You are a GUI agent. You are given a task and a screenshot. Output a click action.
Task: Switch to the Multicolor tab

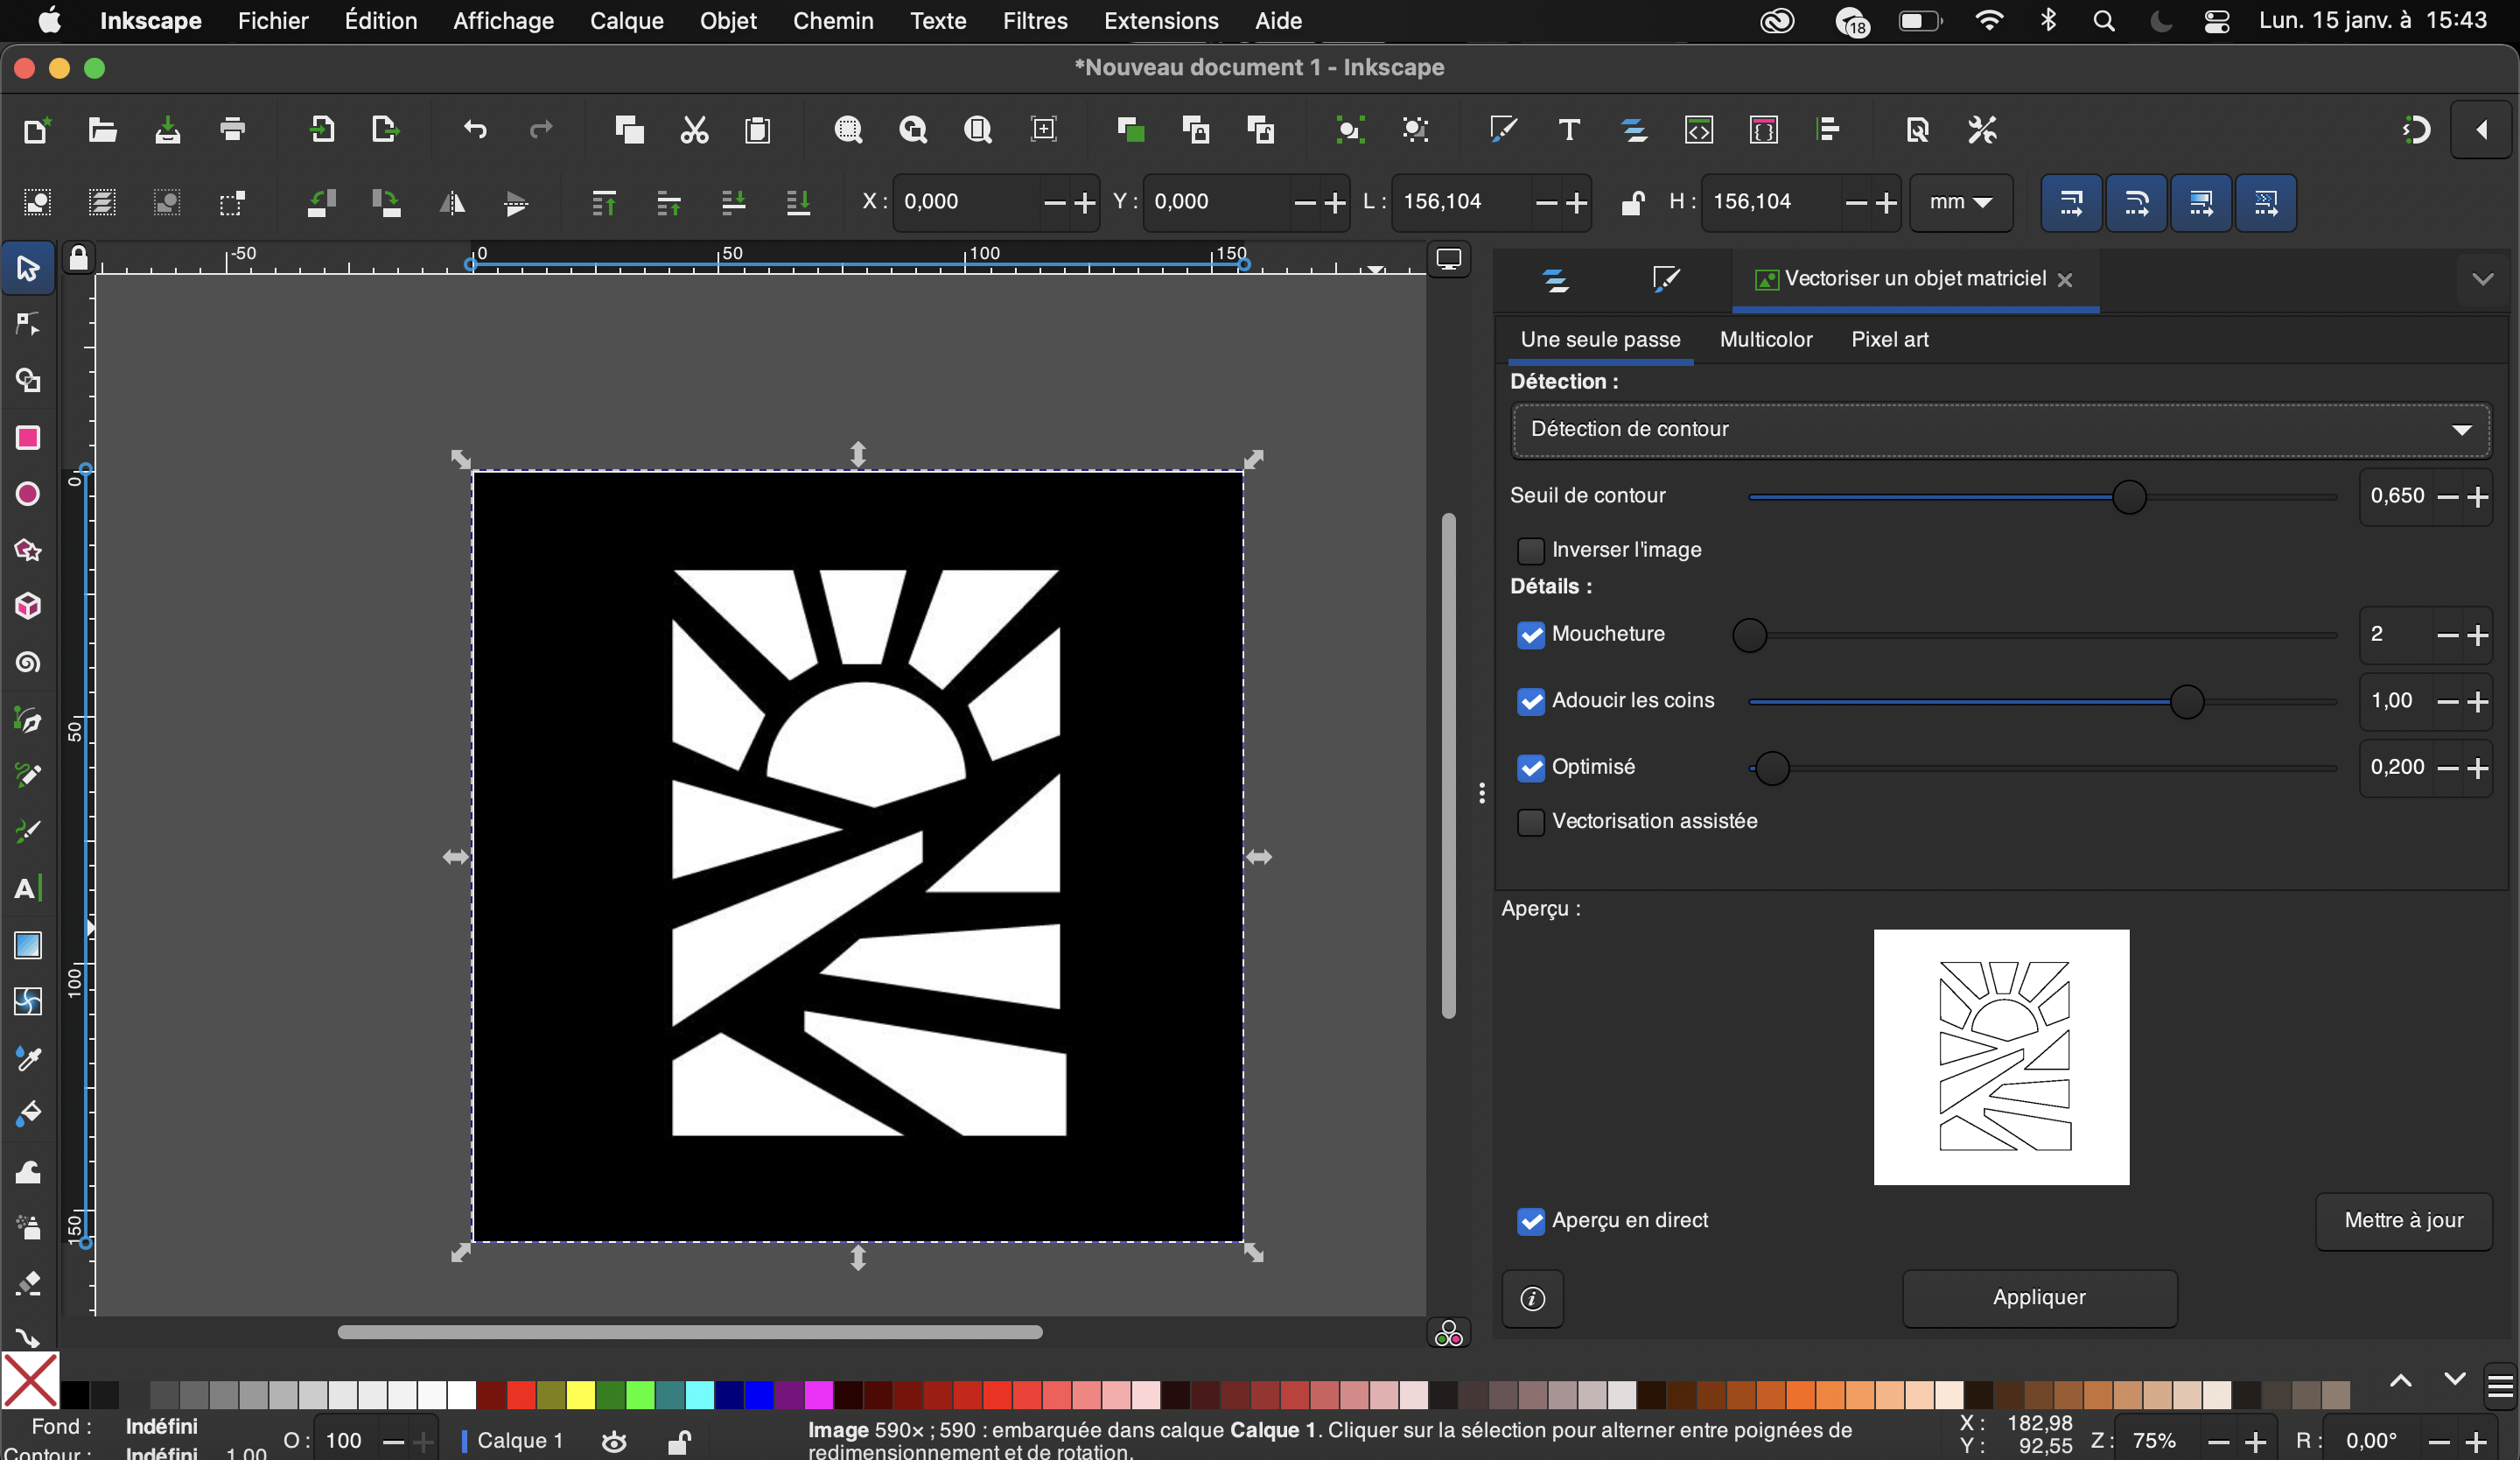pos(1765,339)
